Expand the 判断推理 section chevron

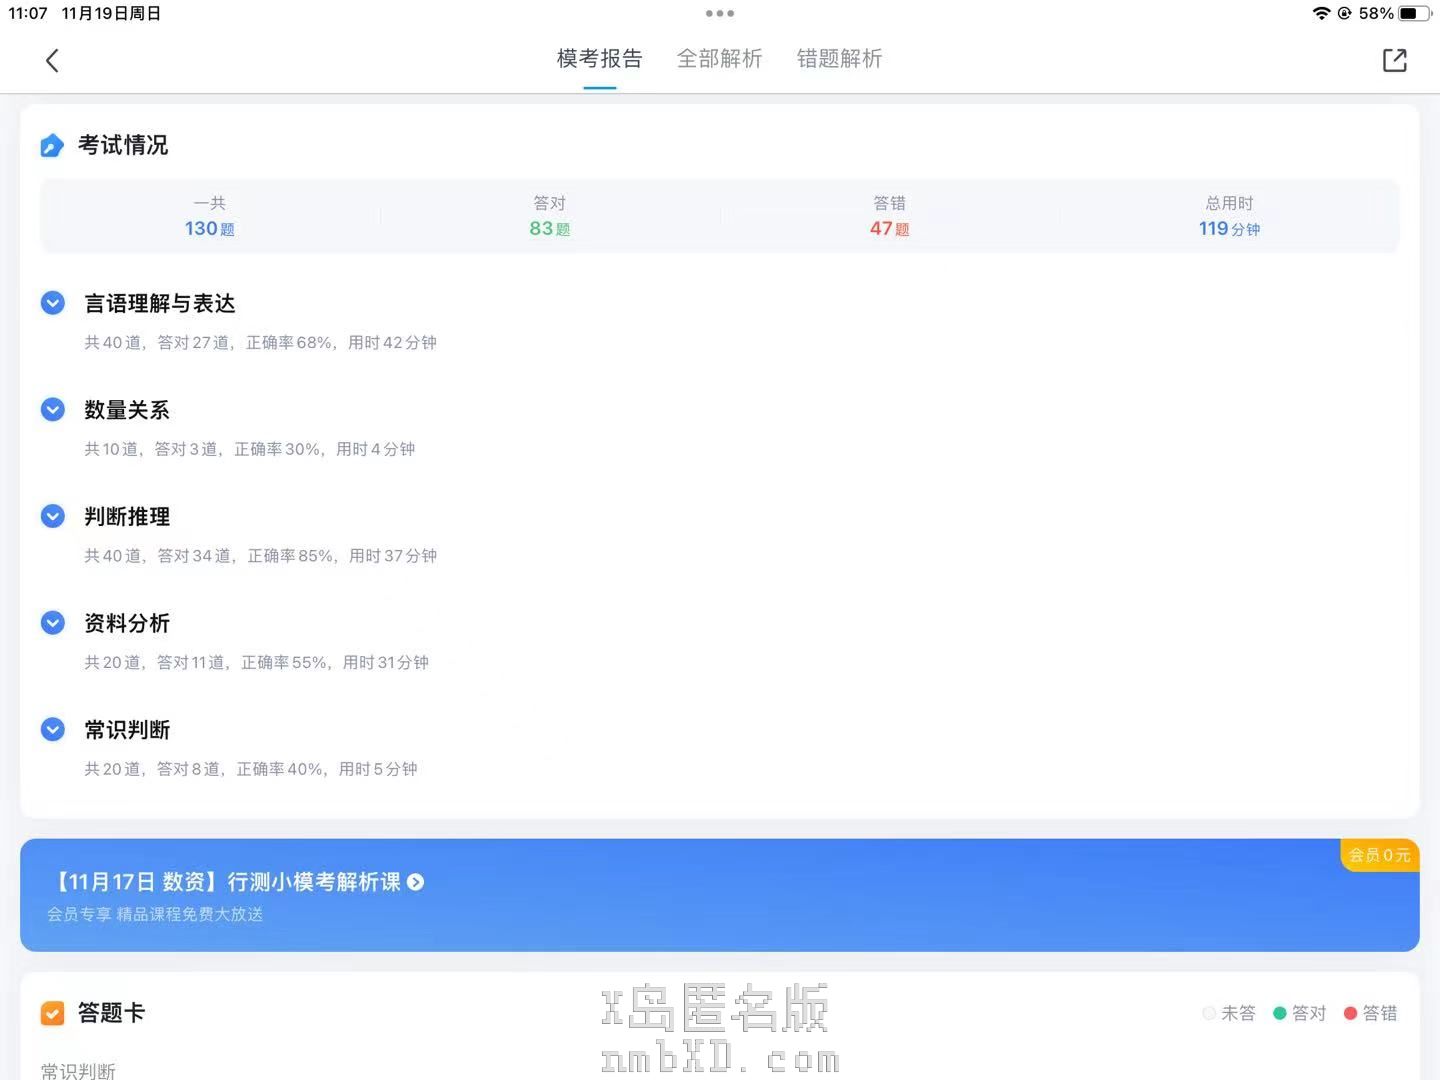point(53,516)
